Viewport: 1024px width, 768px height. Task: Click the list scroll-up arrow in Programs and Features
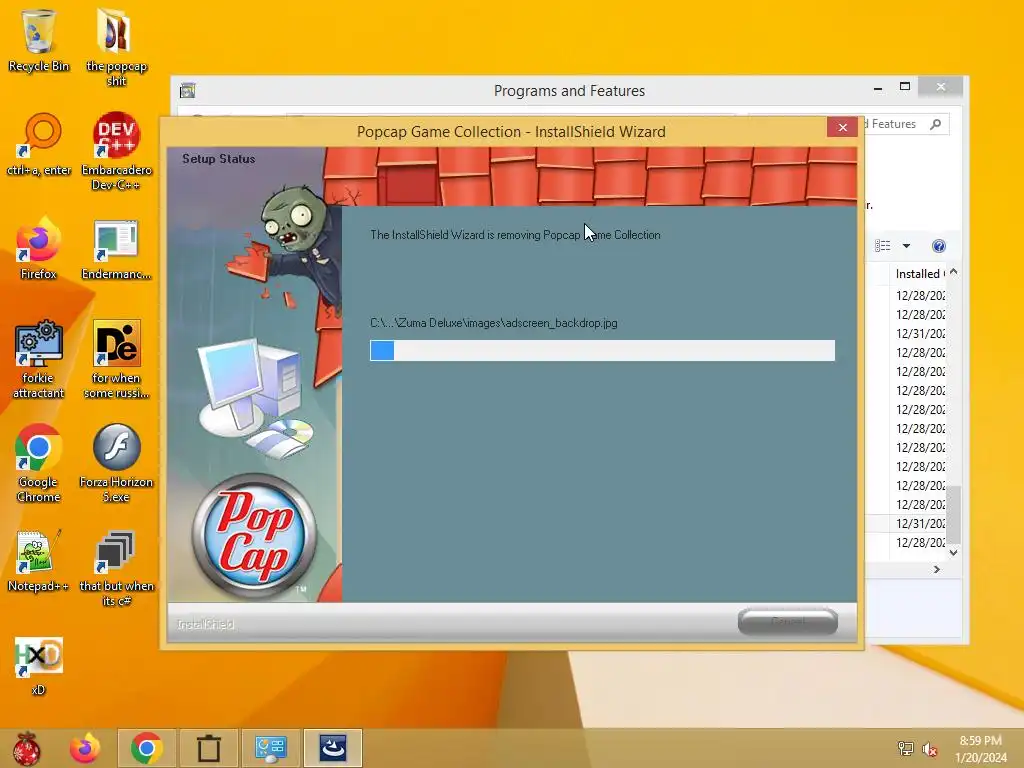(953, 272)
